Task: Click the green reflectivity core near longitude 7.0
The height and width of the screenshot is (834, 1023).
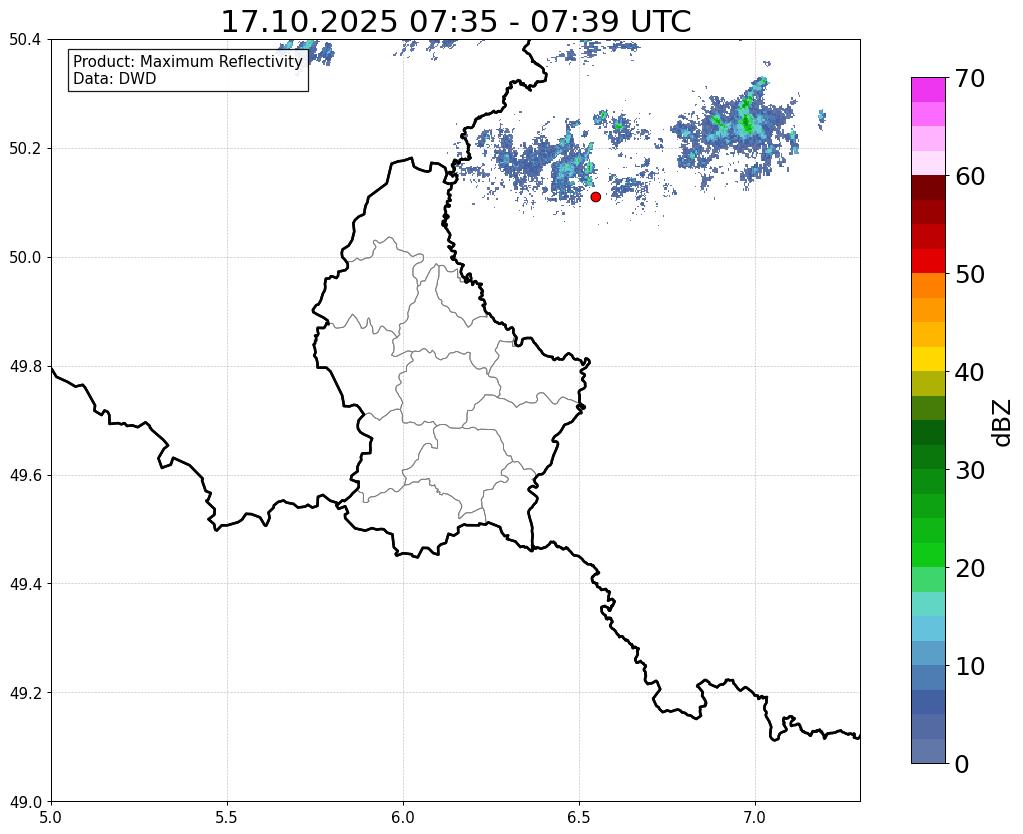Action: coord(746,122)
